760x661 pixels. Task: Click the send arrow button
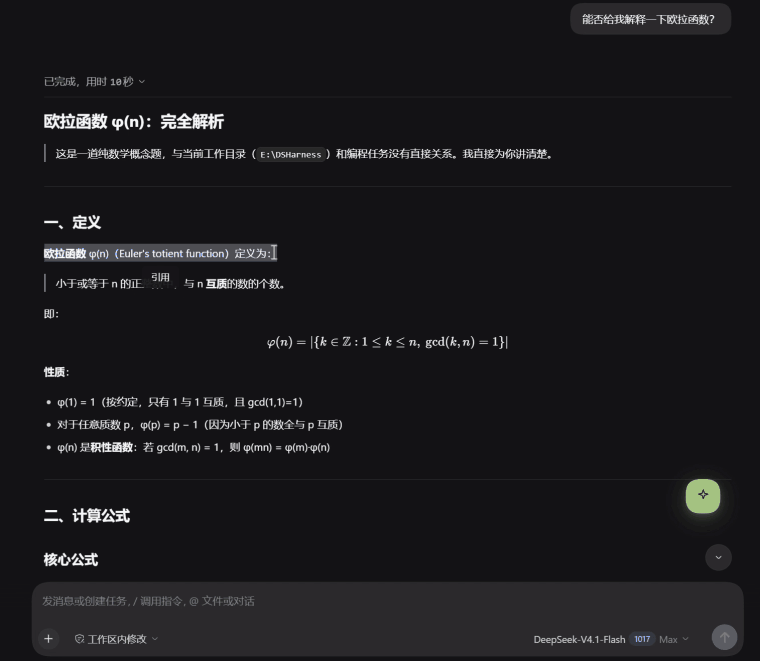[724, 637]
